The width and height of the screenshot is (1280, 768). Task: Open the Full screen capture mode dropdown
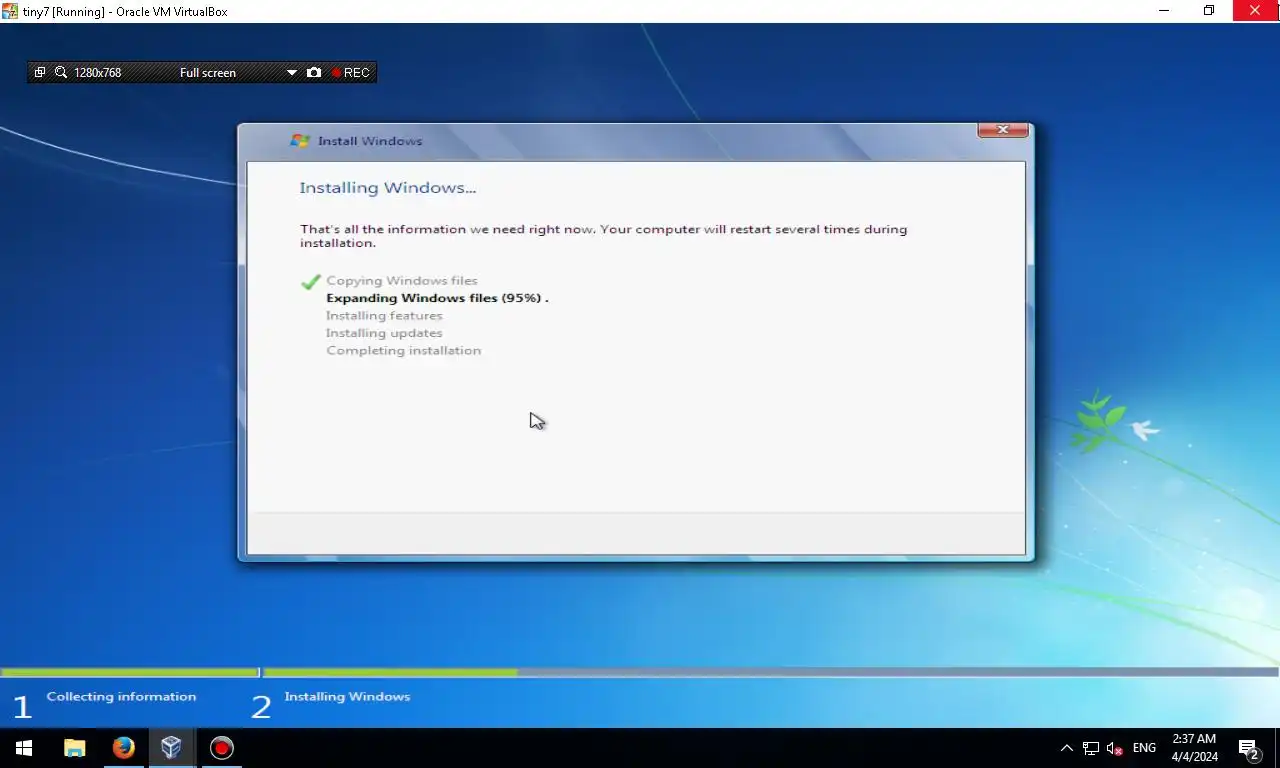[x=238, y=73]
